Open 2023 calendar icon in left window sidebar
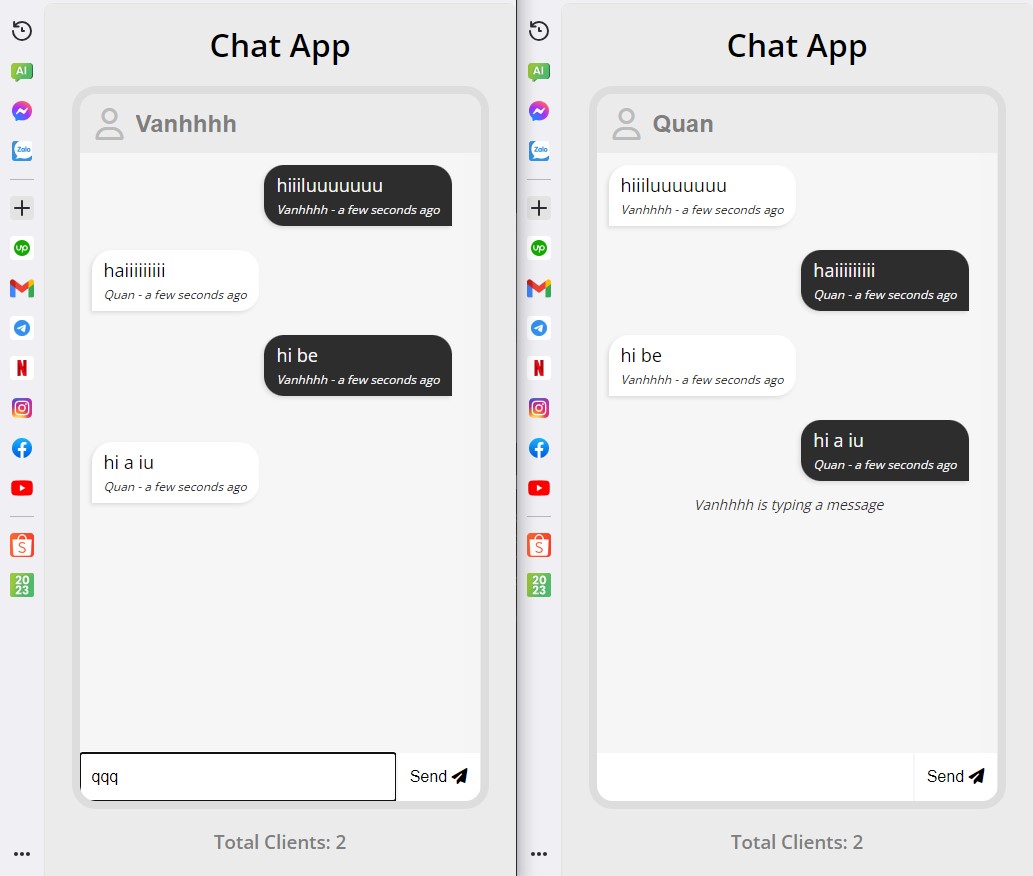This screenshot has height=876, width=1033. coord(22,585)
